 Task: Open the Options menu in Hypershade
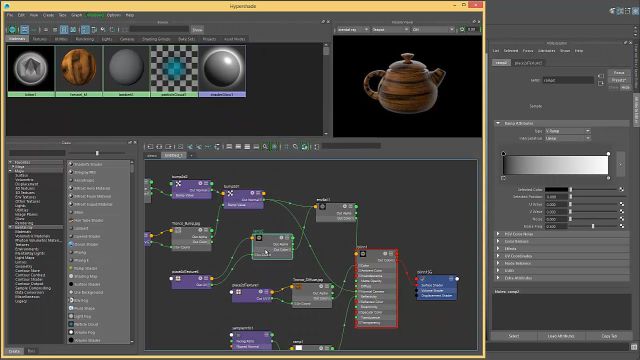point(114,15)
